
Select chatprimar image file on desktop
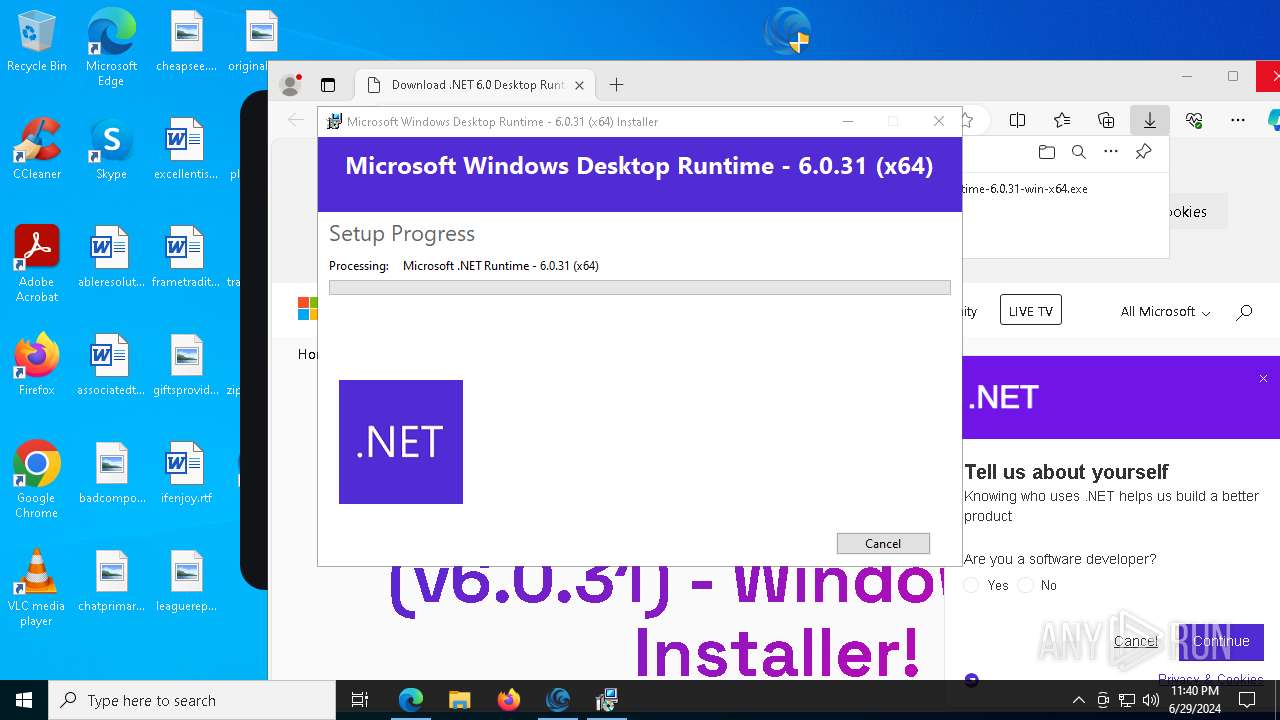click(x=111, y=581)
